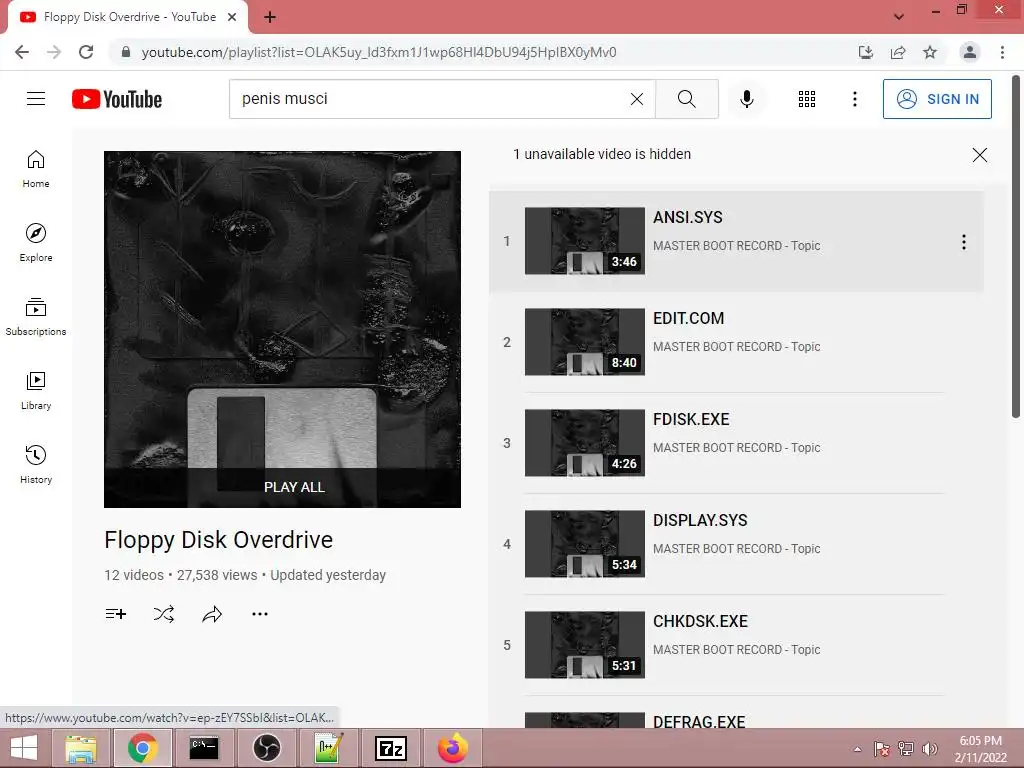
Task: Click the ANSI.SYS title text
Action: pos(688,217)
